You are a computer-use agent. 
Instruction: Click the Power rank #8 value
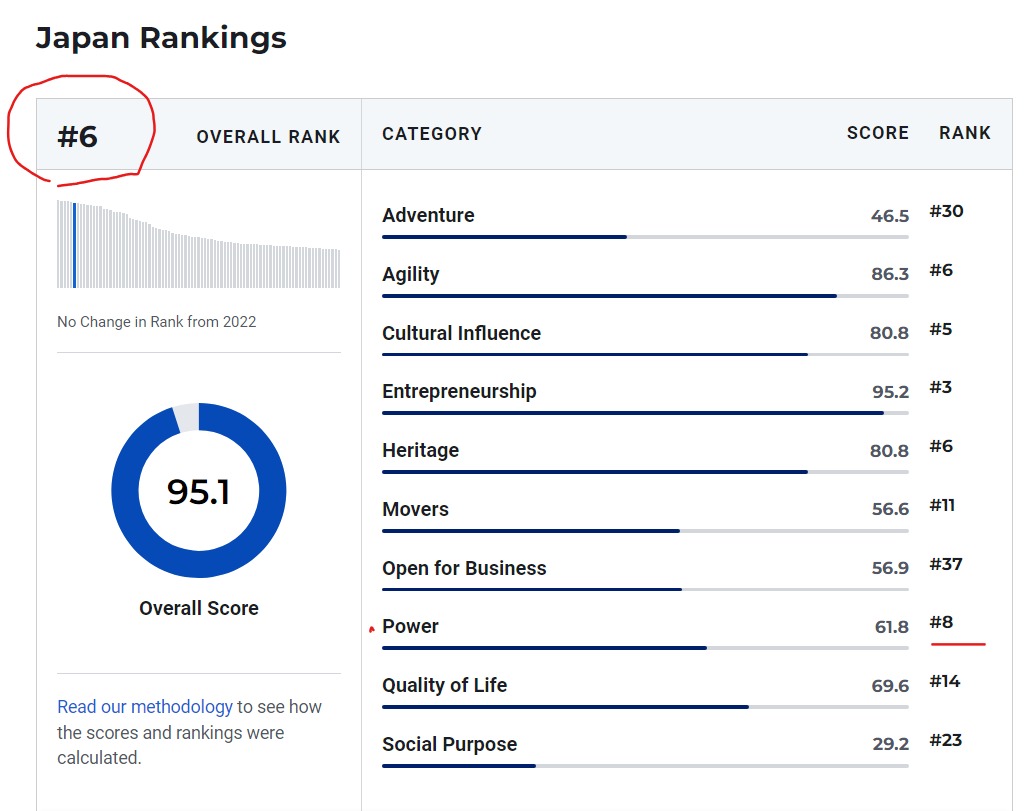pos(941,622)
